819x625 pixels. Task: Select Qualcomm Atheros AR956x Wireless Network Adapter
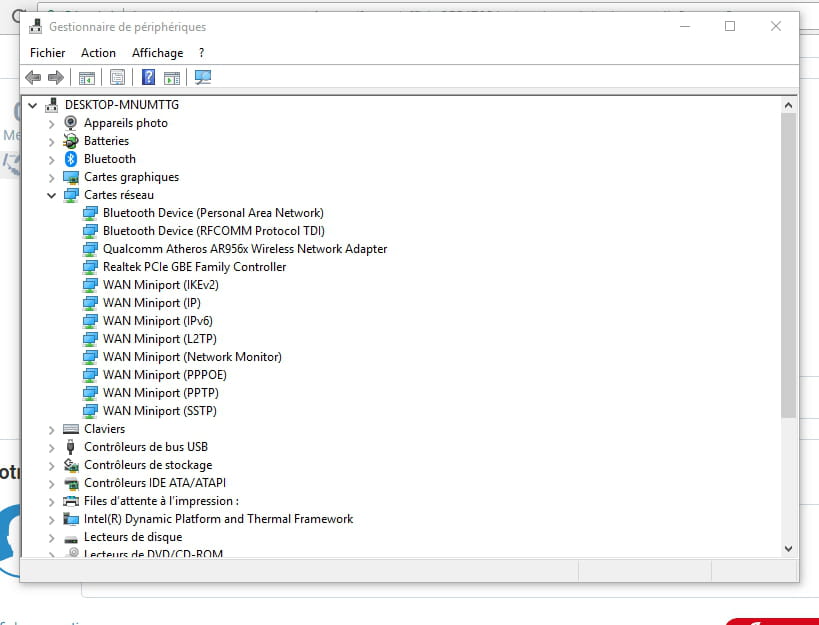click(x=245, y=249)
